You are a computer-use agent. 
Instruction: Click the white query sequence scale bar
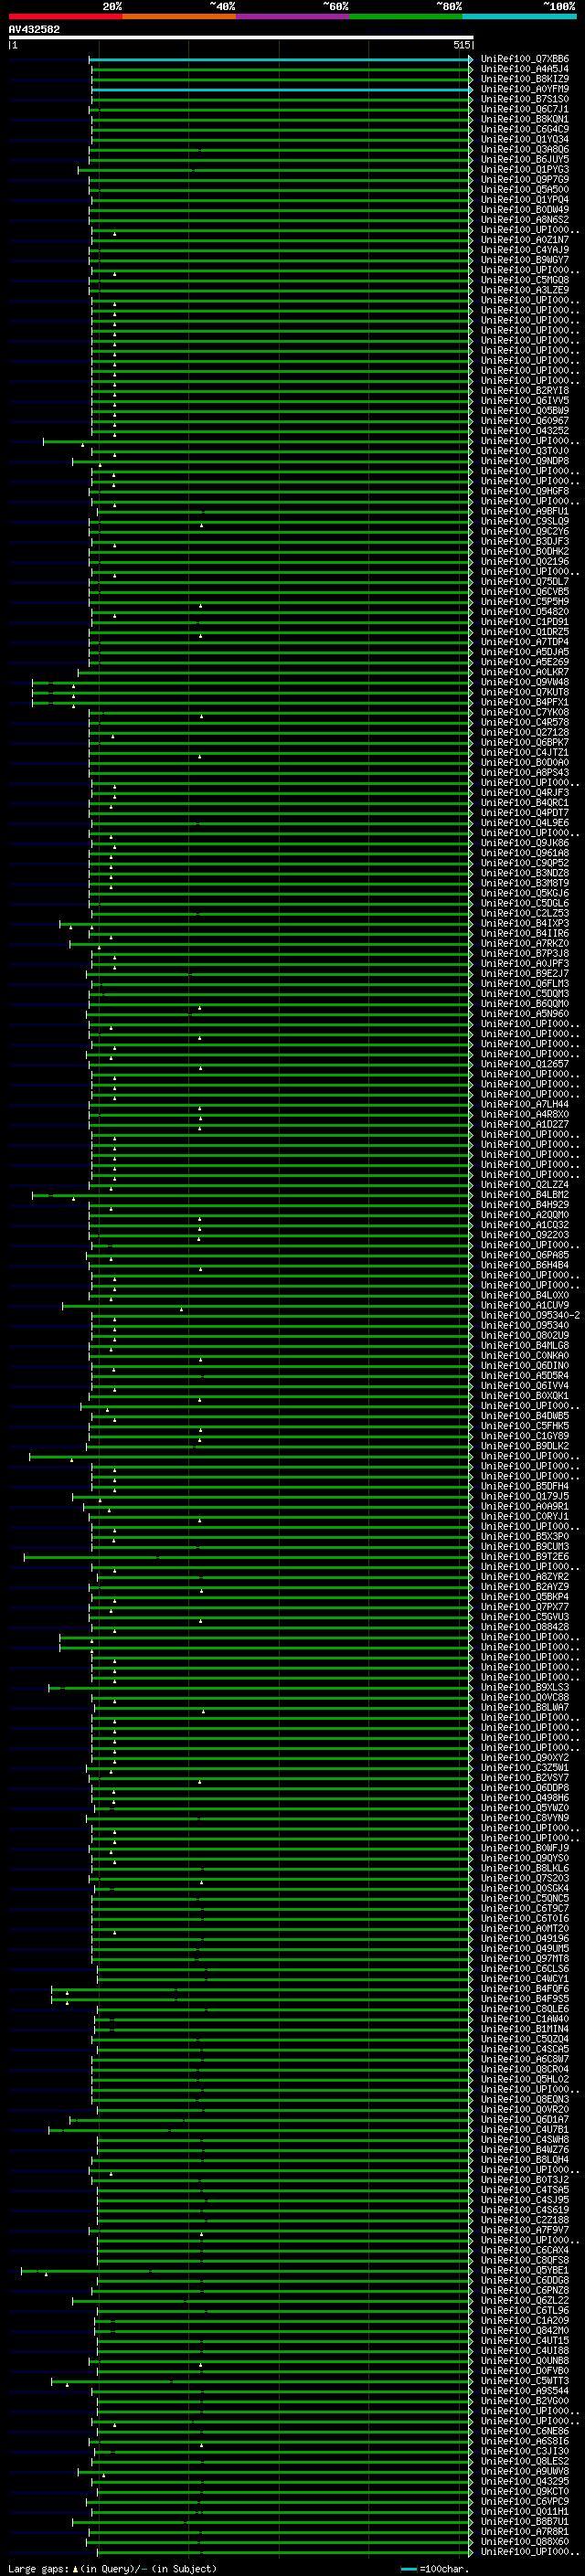point(241,37)
